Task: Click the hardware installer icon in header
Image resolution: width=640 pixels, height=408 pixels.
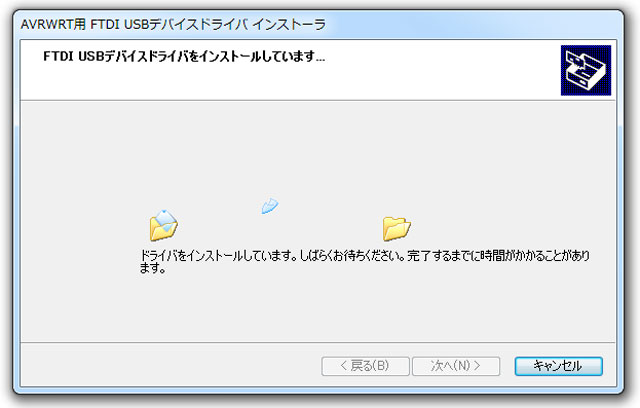Action: [x=586, y=70]
